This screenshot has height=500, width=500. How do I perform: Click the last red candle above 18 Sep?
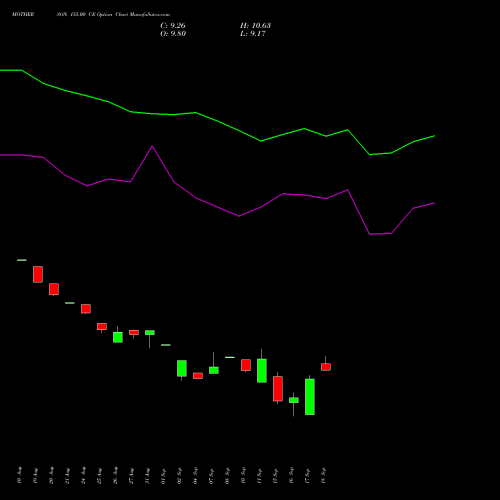tap(326, 367)
